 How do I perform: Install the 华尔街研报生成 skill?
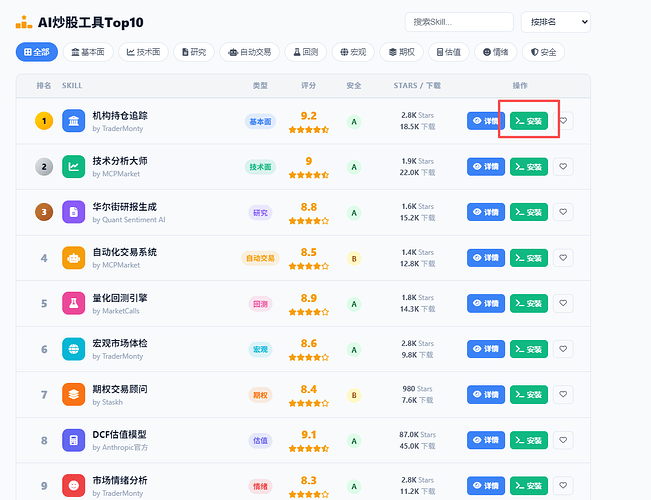(x=529, y=212)
